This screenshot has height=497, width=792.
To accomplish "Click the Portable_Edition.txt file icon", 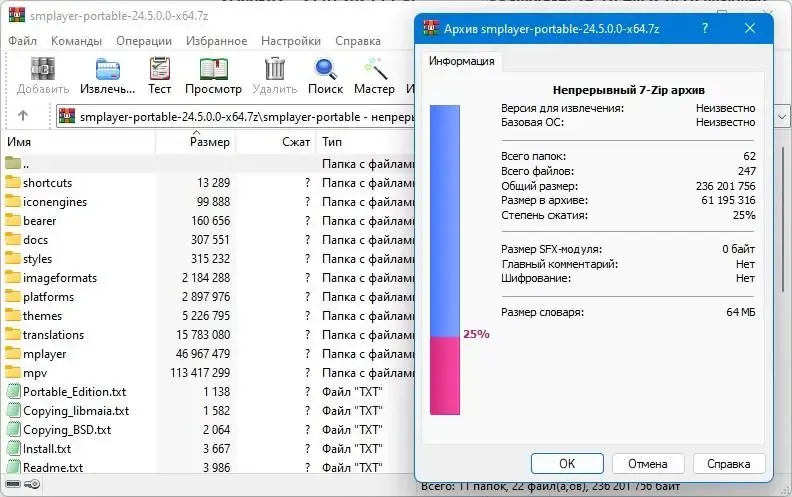I will (x=14, y=391).
